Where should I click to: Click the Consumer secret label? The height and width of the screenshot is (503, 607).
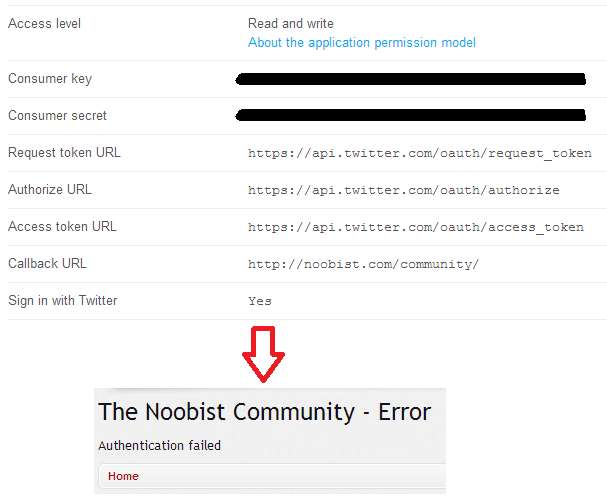click(x=57, y=116)
